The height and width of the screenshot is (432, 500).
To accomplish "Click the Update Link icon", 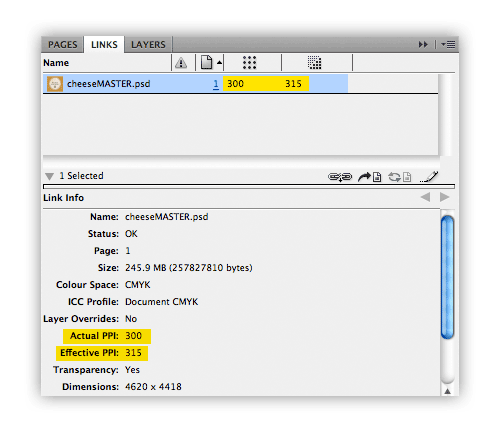I will click(x=400, y=177).
